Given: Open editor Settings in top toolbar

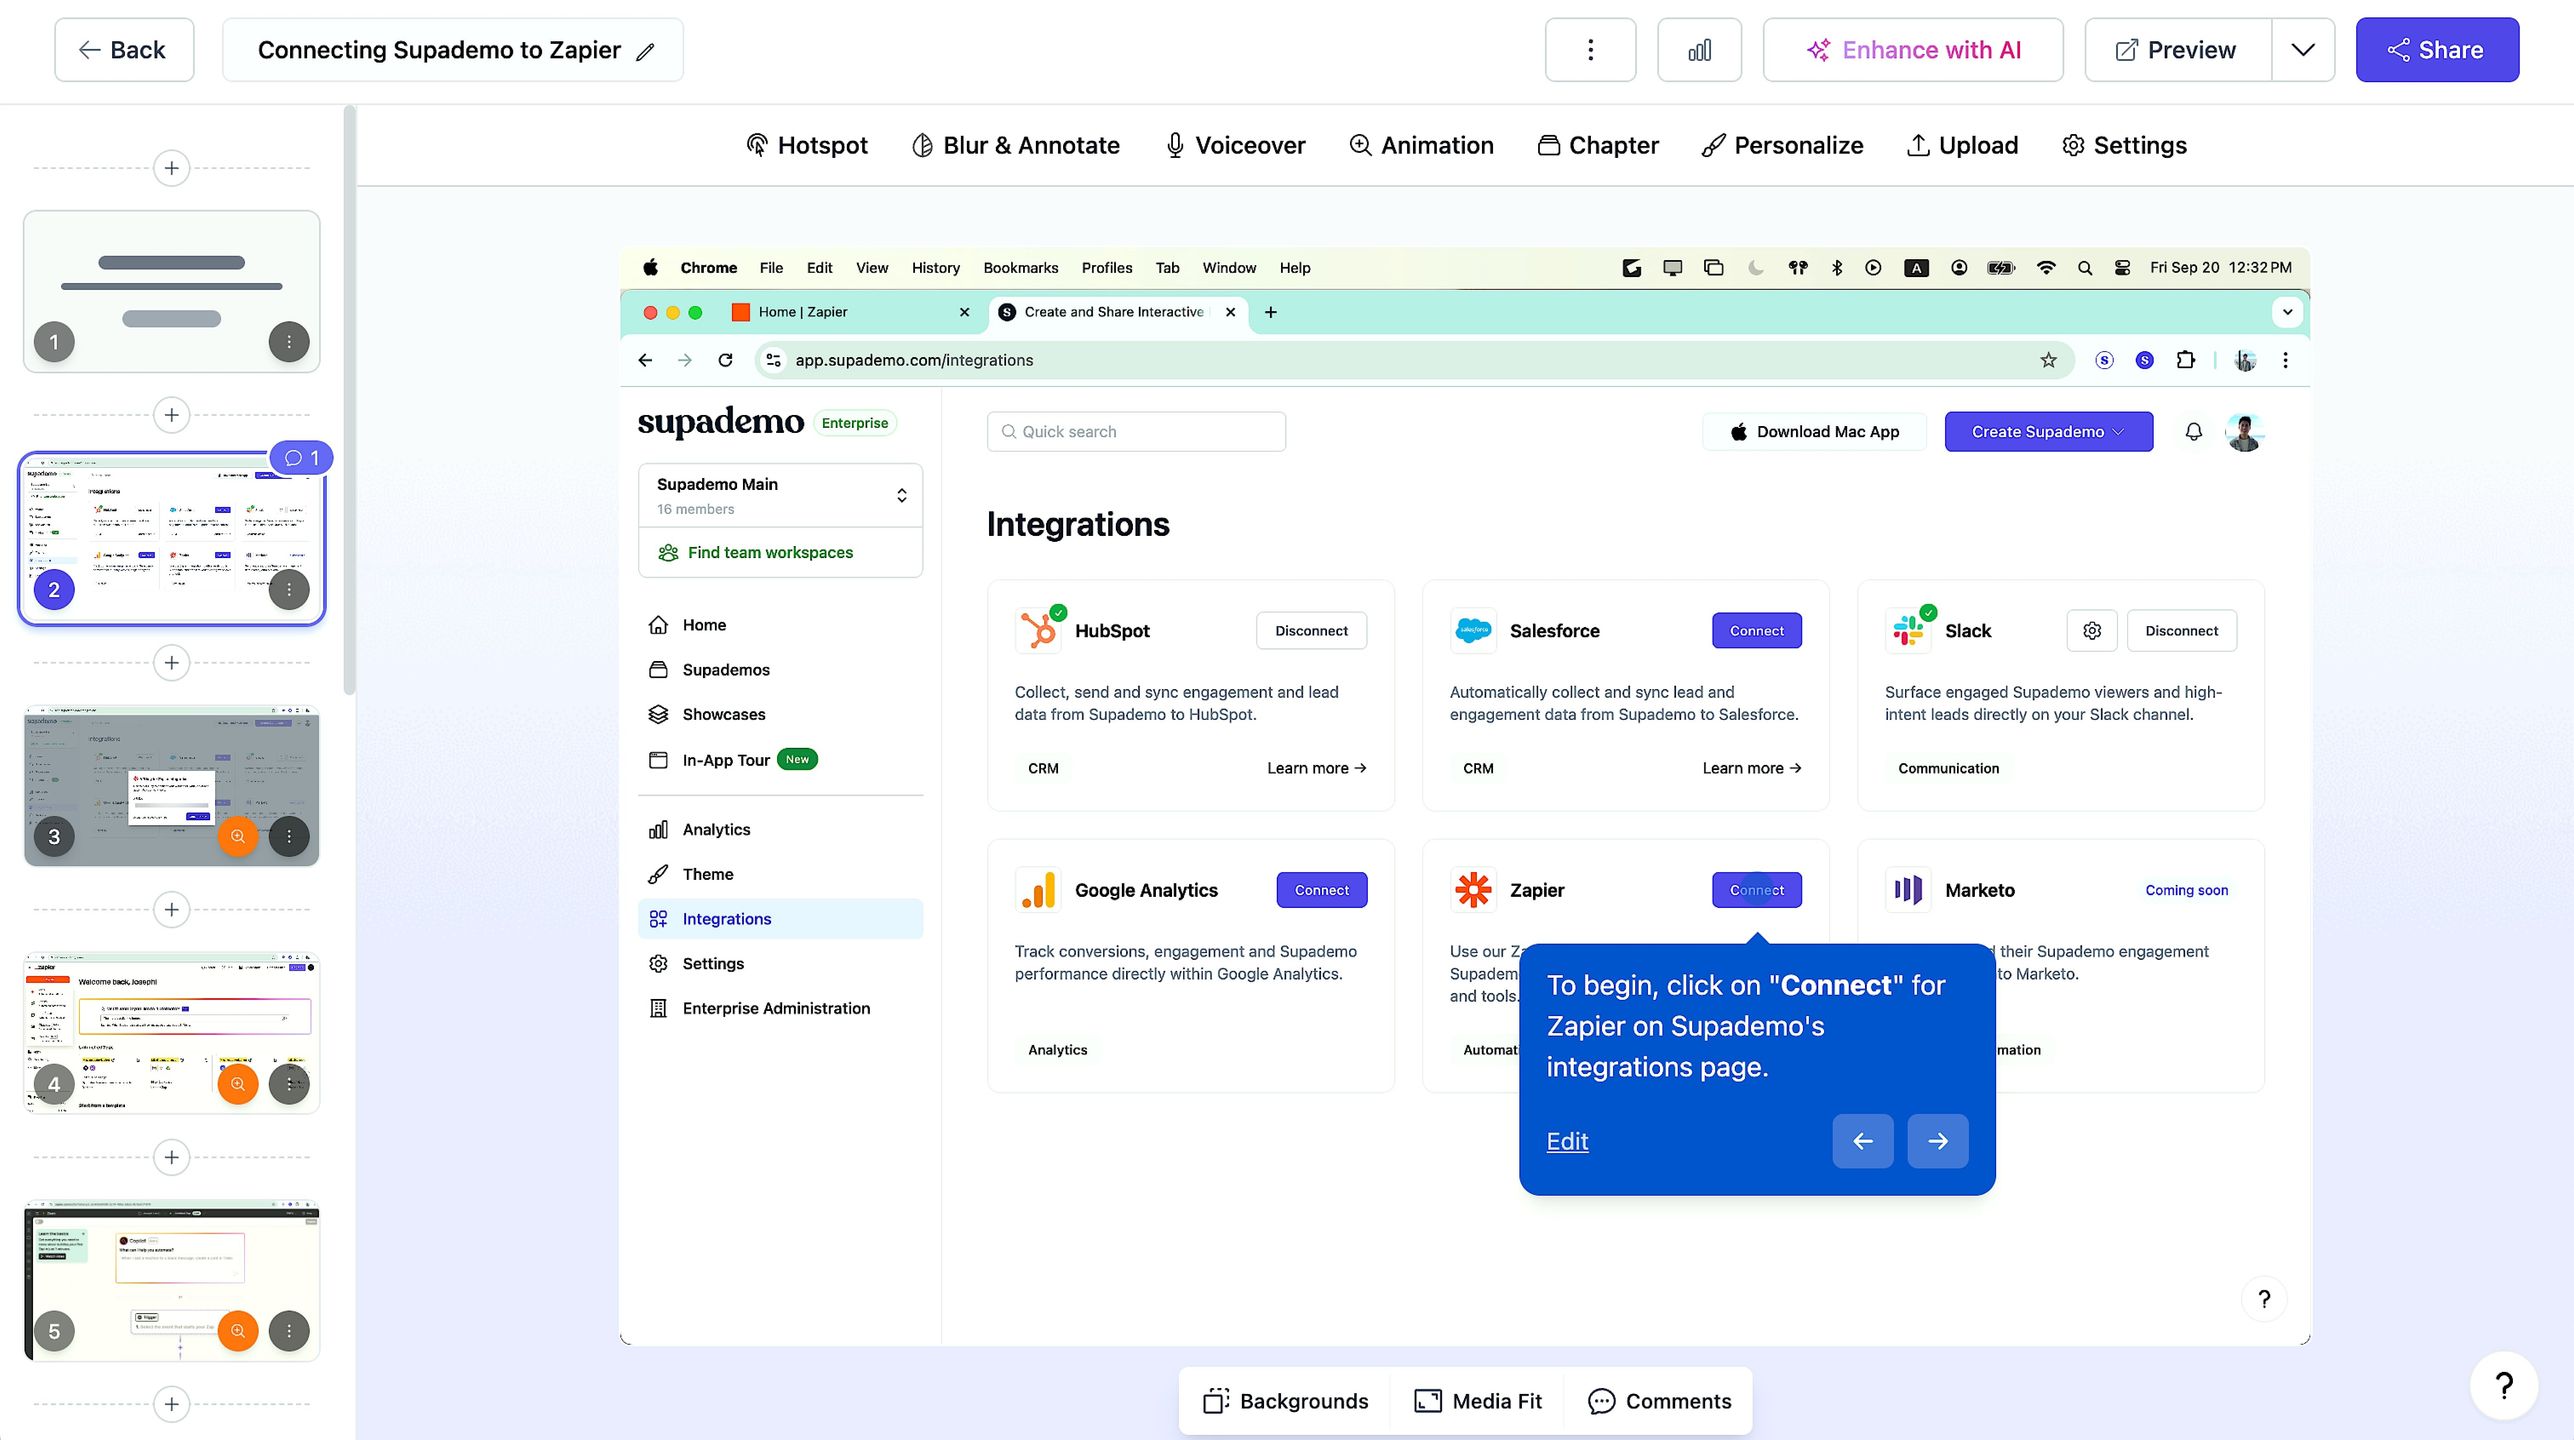Looking at the screenshot, I should (x=2124, y=146).
